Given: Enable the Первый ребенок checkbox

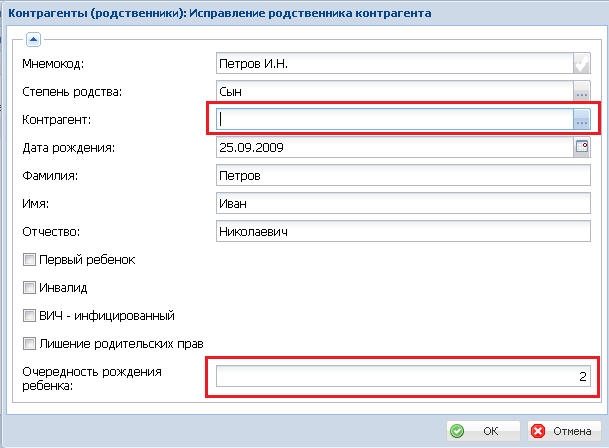Looking at the screenshot, I should [29, 260].
